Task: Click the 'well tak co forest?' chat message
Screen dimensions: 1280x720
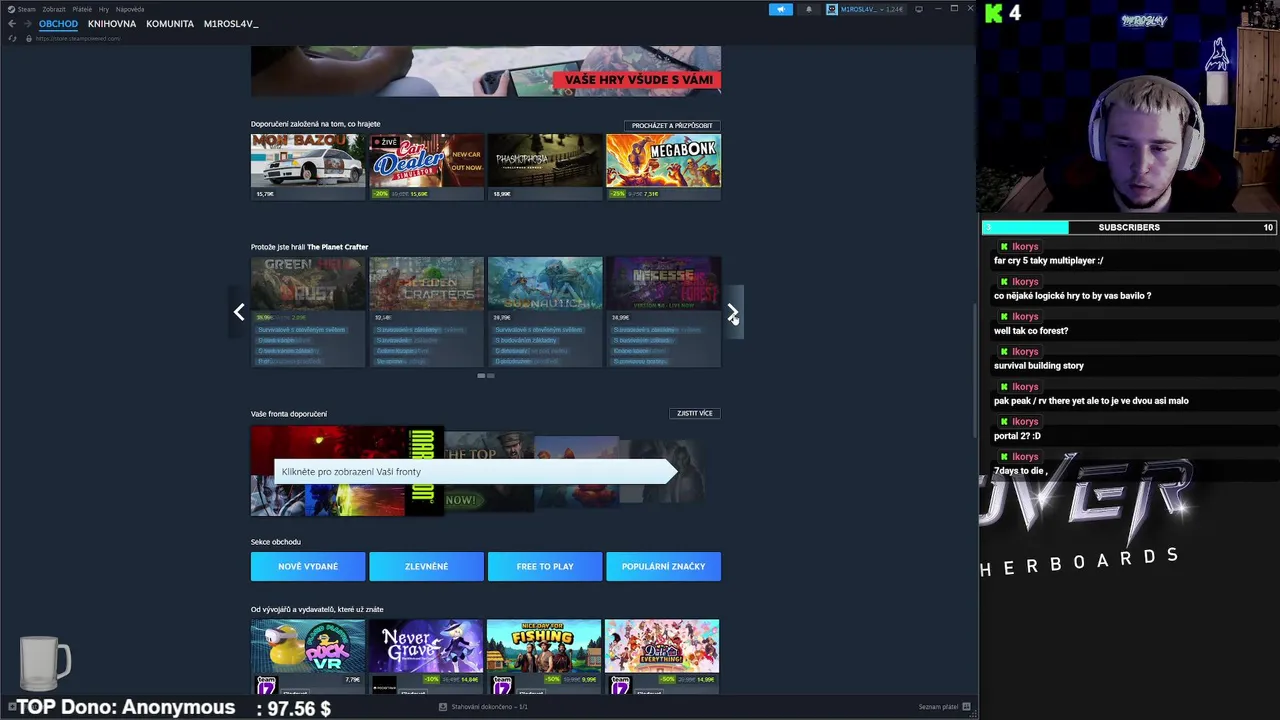Action: point(1031,331)
